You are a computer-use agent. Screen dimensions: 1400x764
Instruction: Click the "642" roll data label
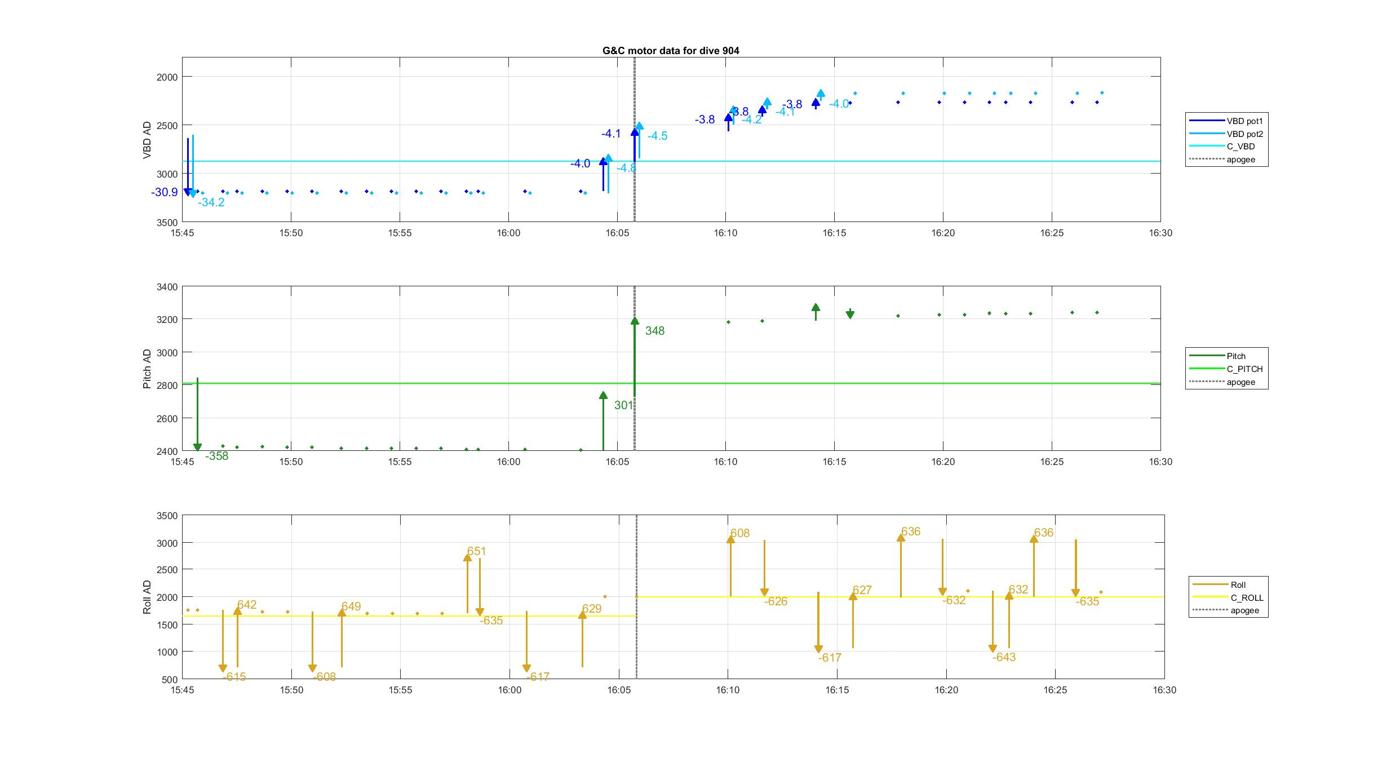click(247, 606)
